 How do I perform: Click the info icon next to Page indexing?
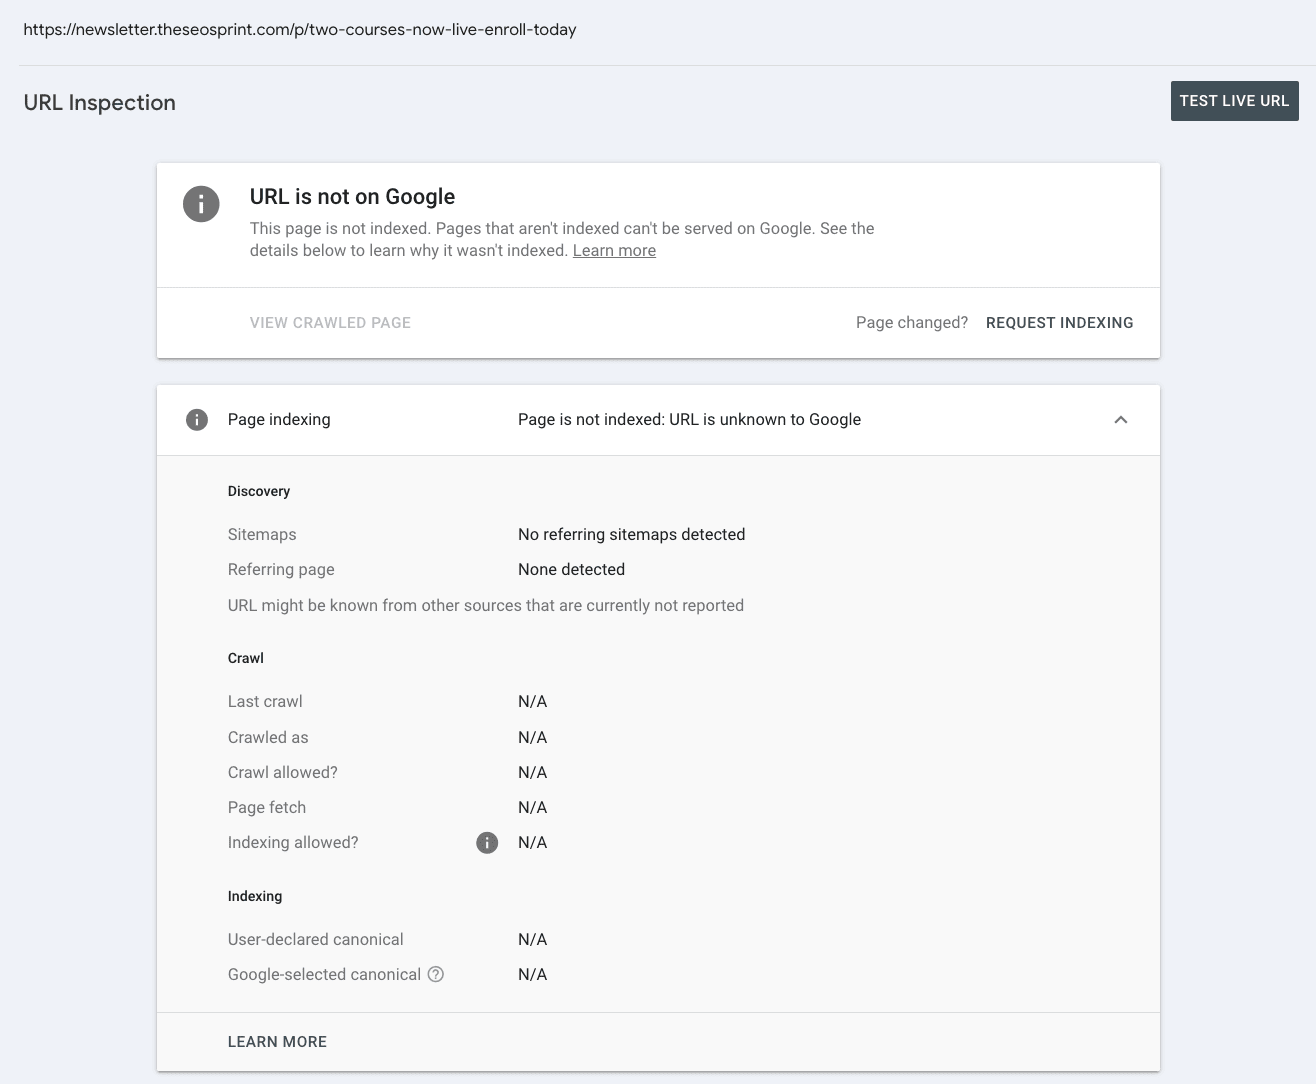click(197, 420)
